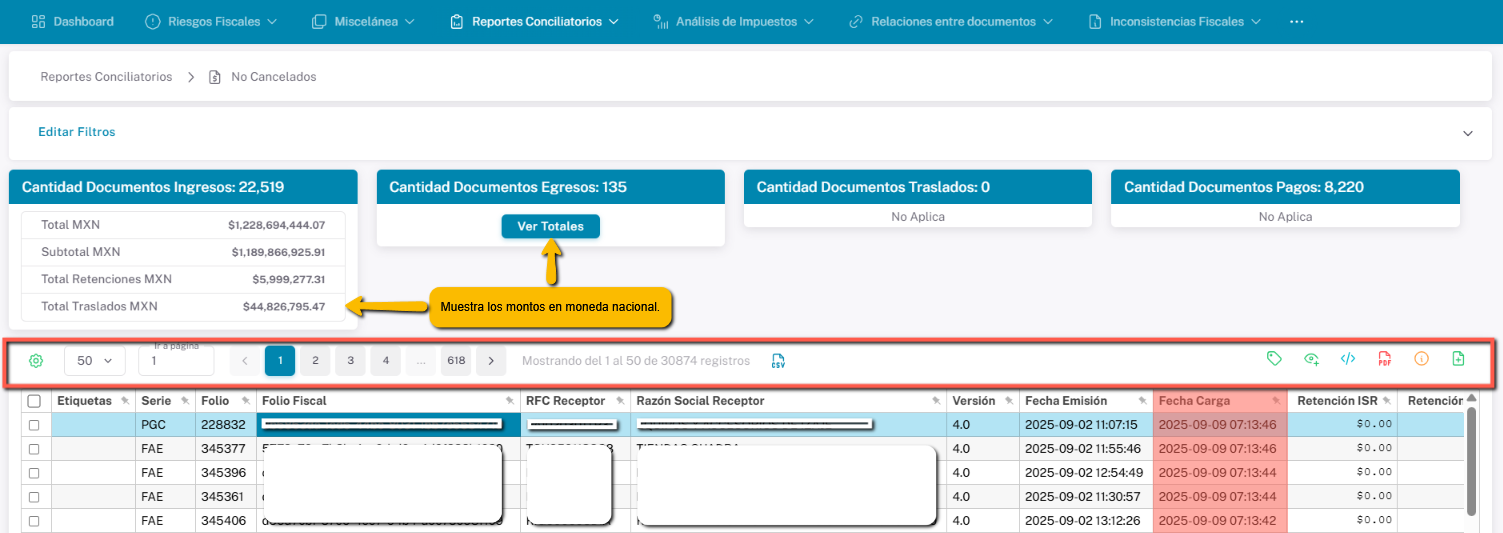Screen dimensions: 1503x533
Task: Toggle the select-all checkbox in table header
Action: (34, 401)
